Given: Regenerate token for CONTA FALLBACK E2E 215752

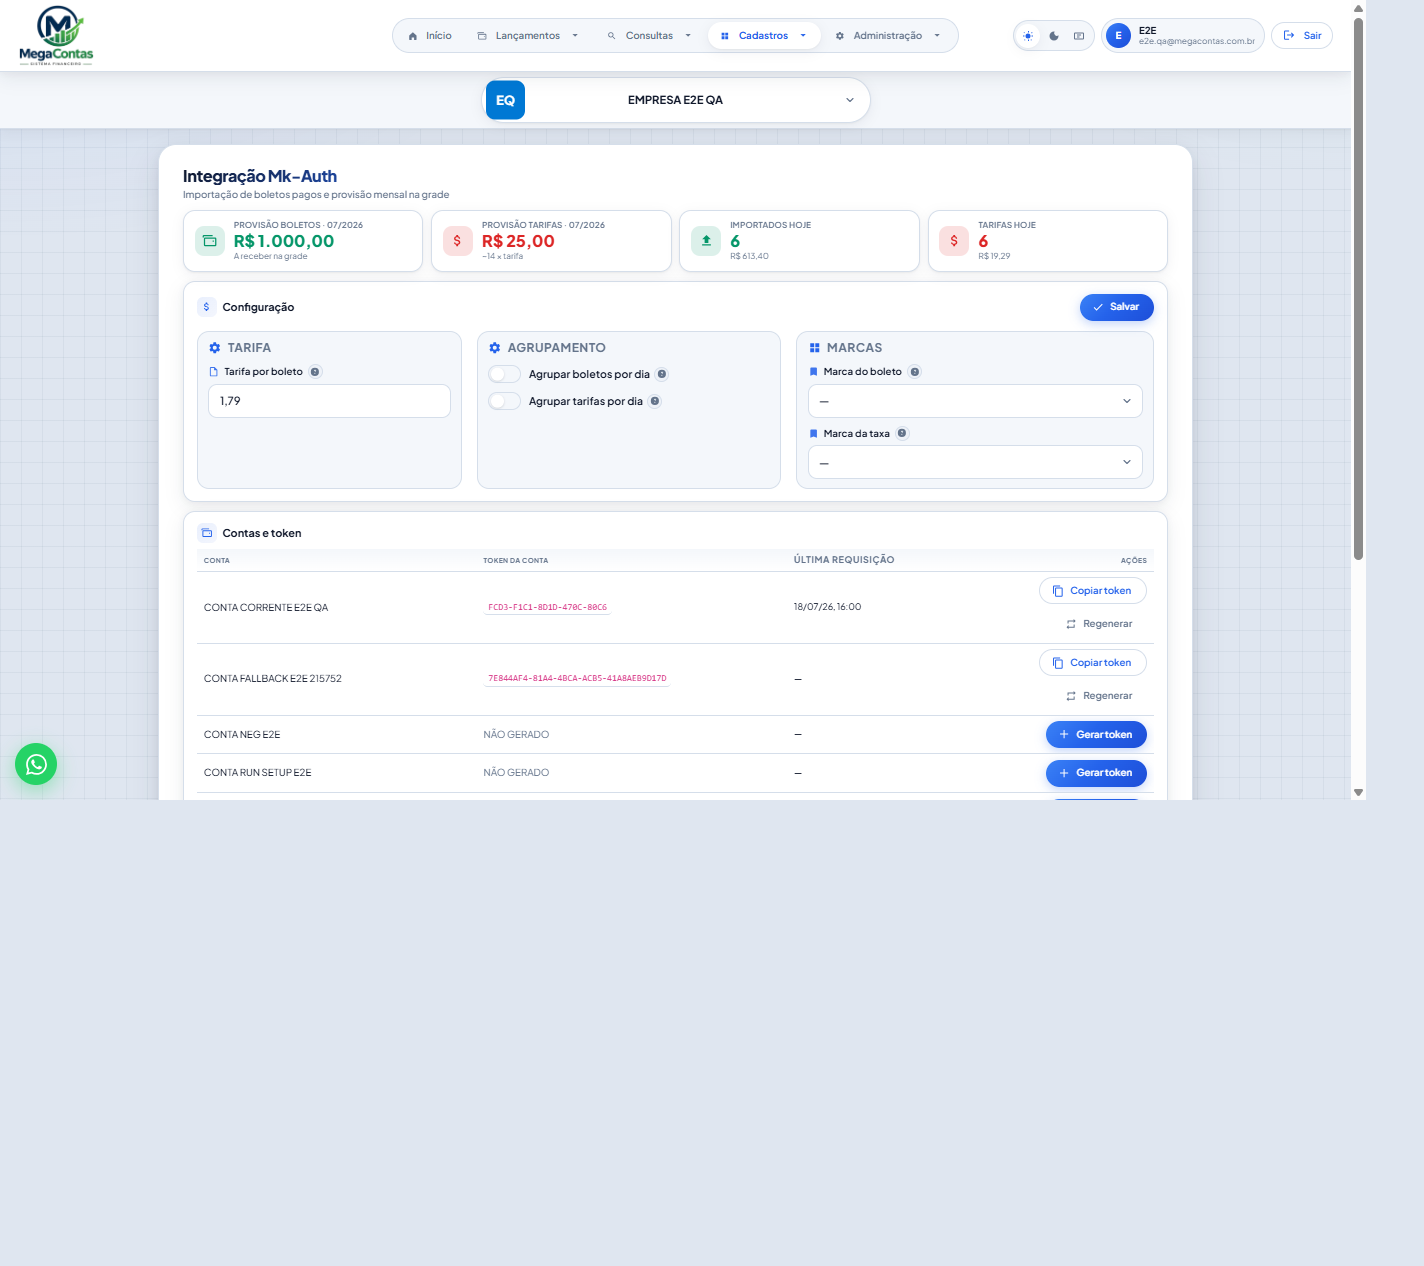Looking at the screenshot, I should click(1099, 696).
